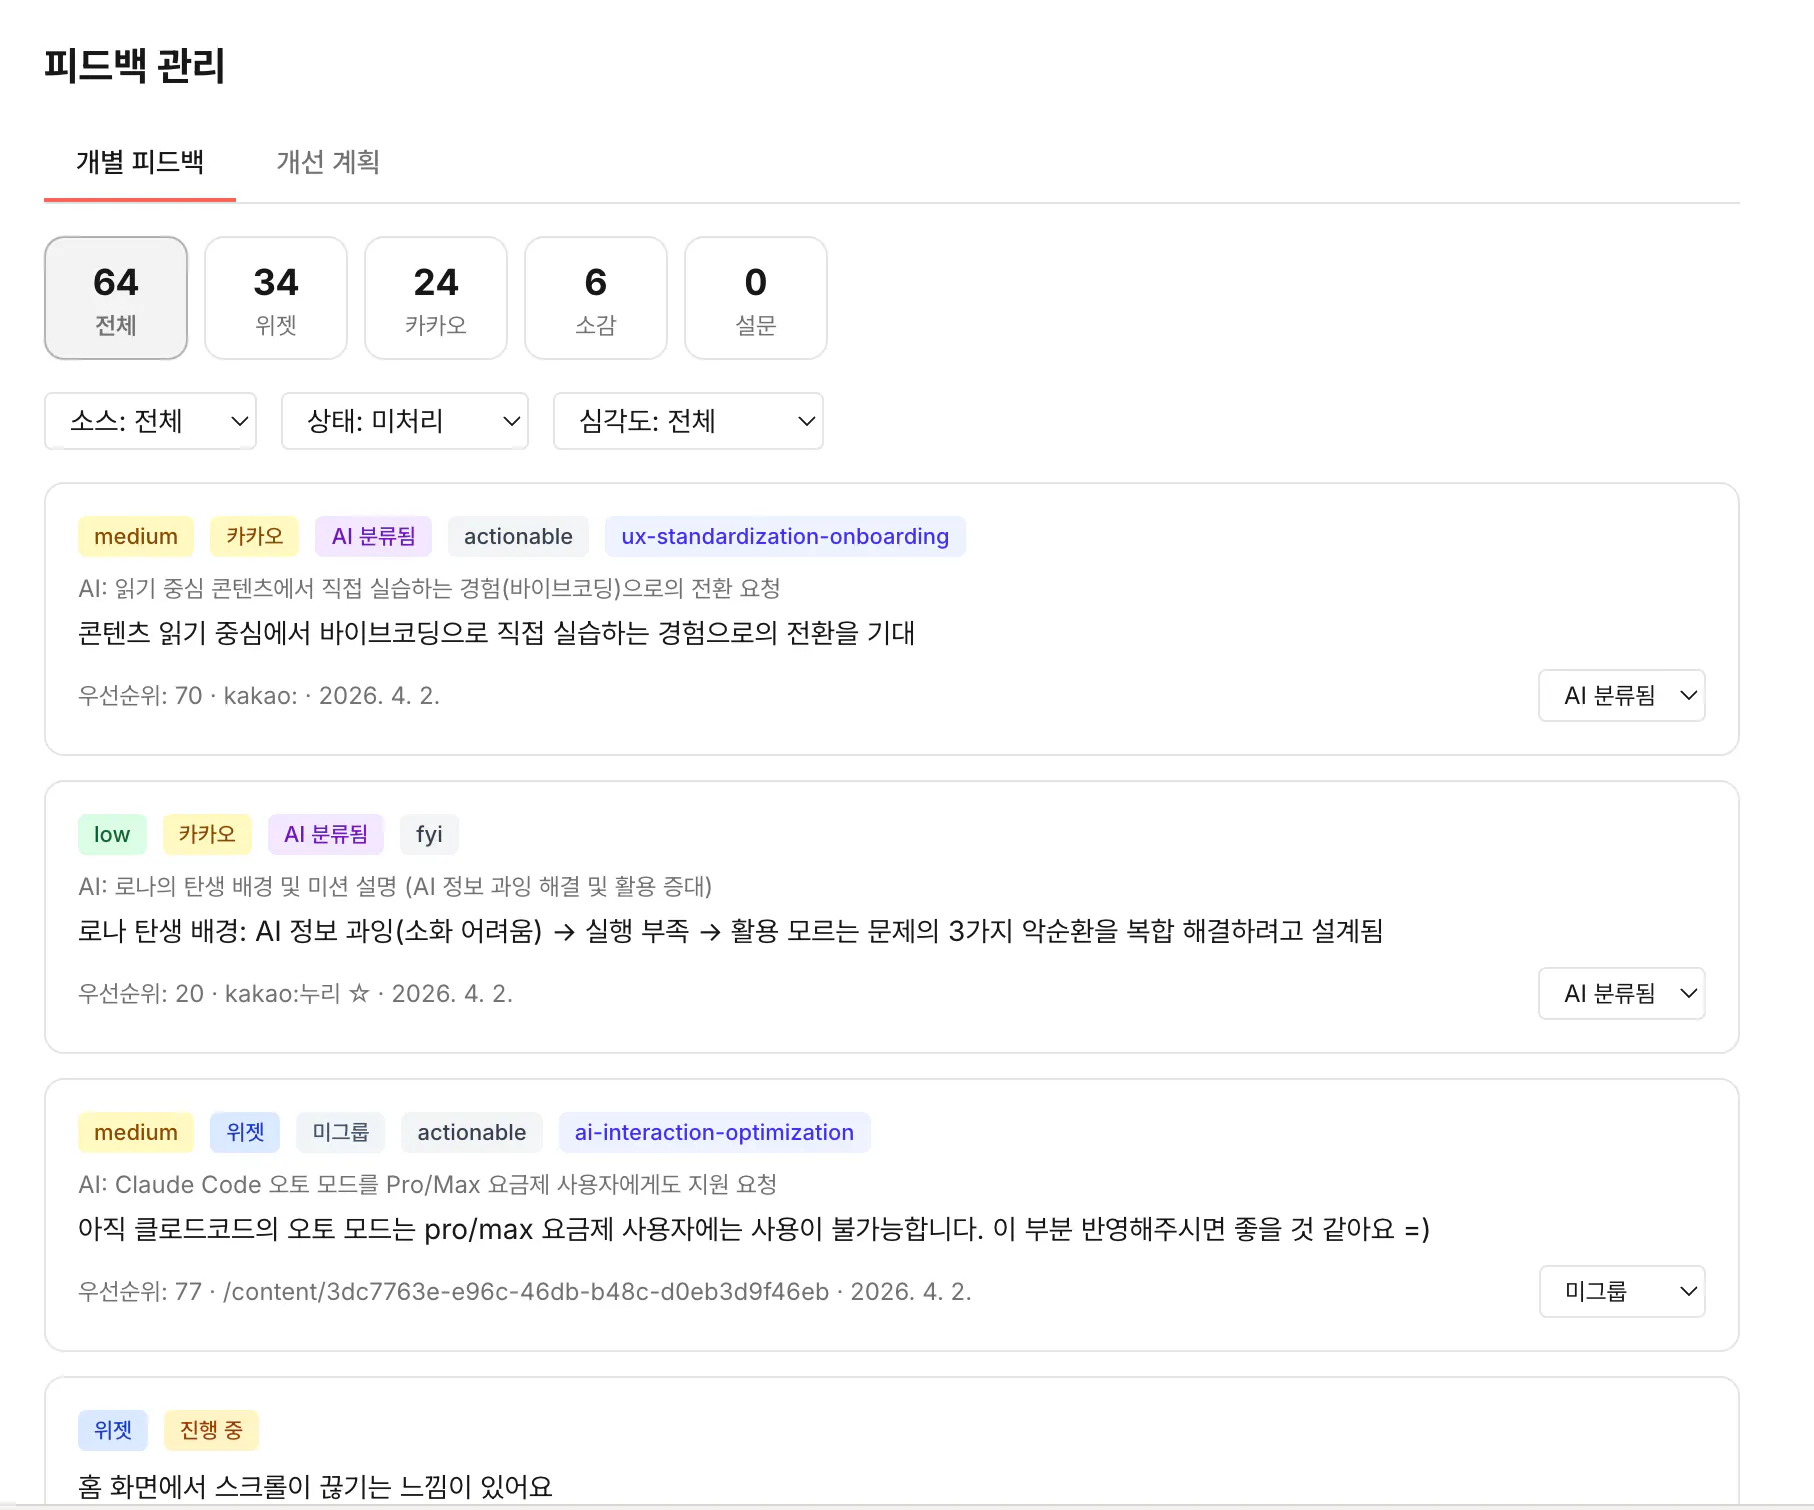Expand the 미그룹 status dropdown on the 클로드코드 card
The image size is (1814, 1510).
click(x=1622, y=1291)
